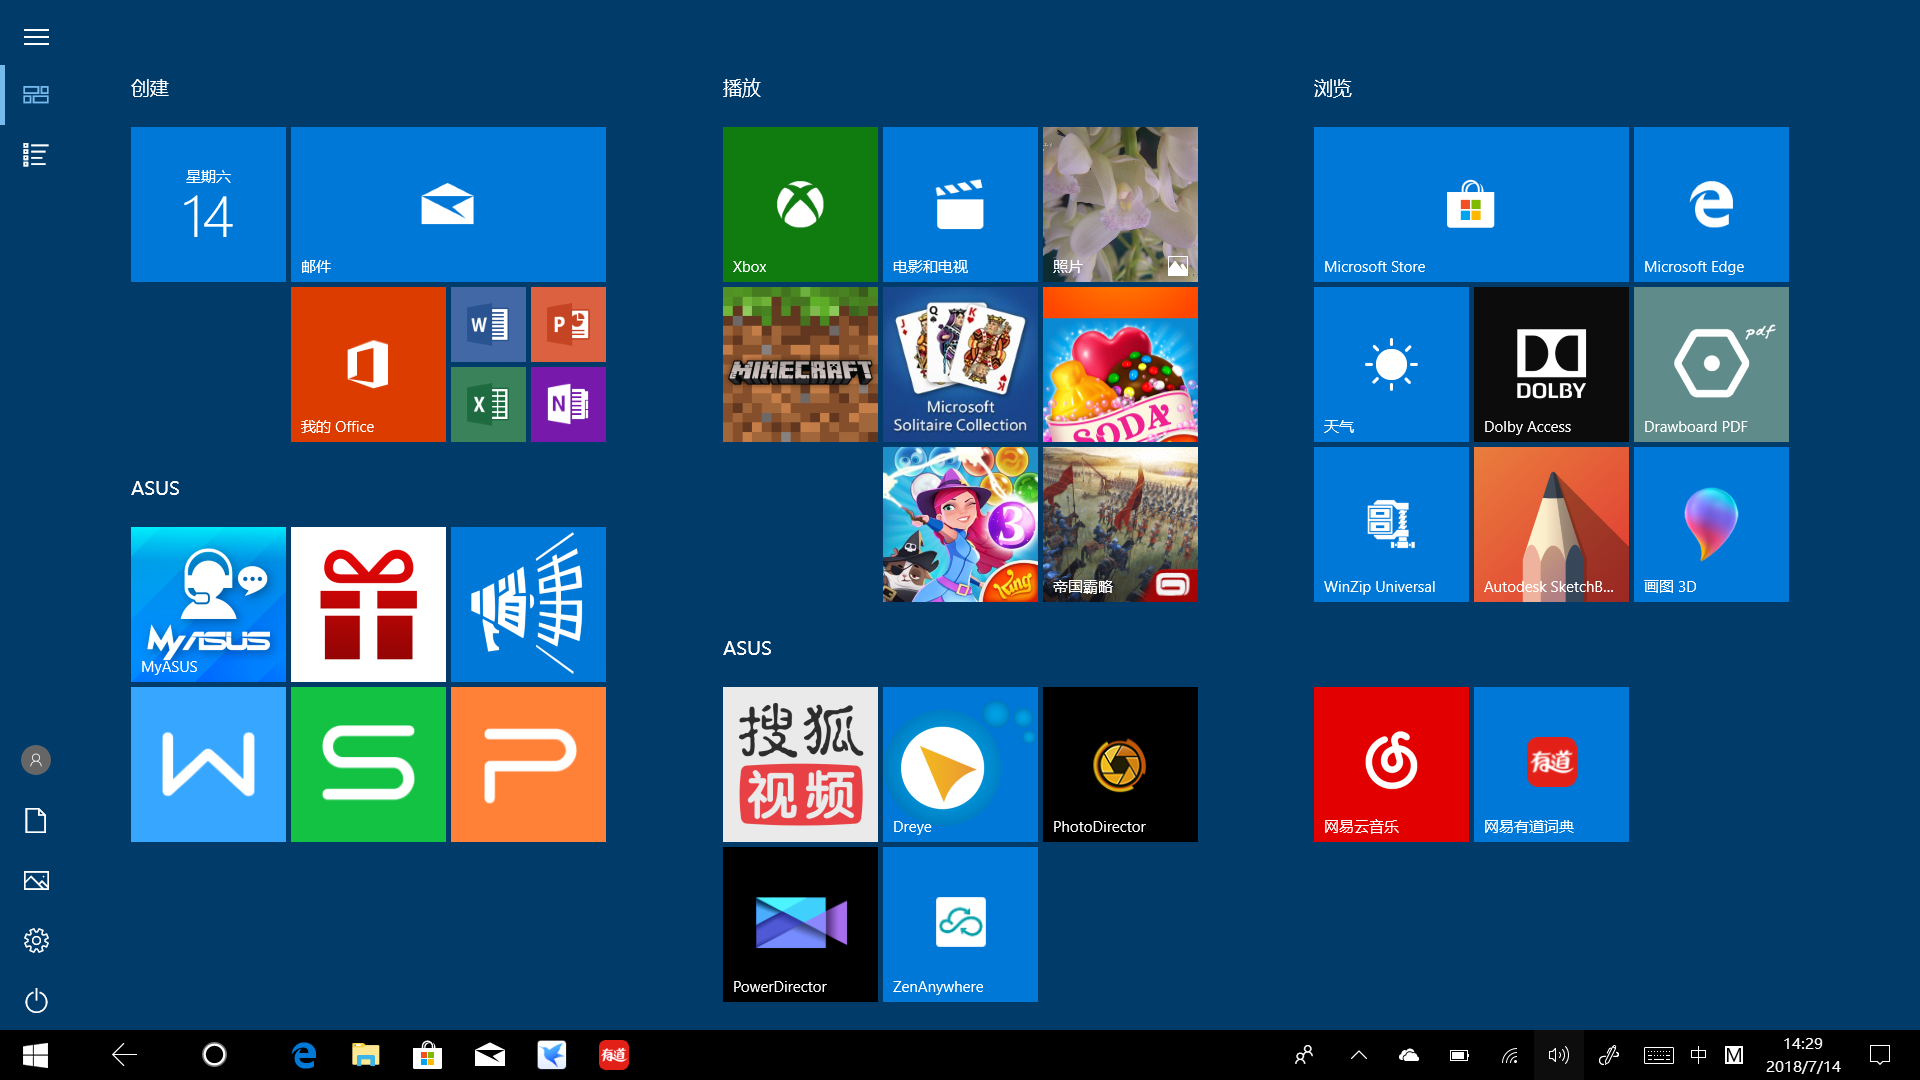Screen dimensions: 1920x1080
Task: Open the Store icon on the taskbar
Action: [428, 1055]
